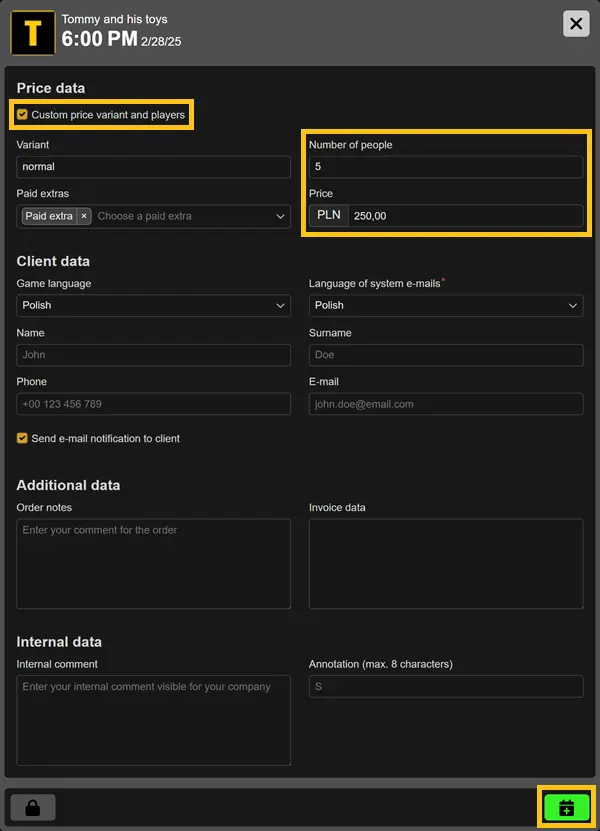The image size is (600, 831).
Task: Click the Variant input field
Action: click(153, 167)
